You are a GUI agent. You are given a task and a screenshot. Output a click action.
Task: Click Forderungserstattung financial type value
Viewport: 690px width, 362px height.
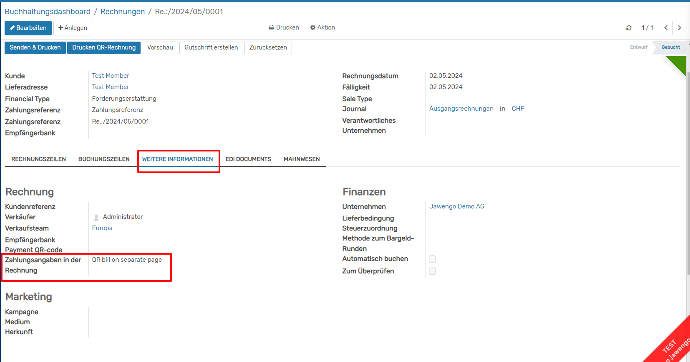pos(124,99)
